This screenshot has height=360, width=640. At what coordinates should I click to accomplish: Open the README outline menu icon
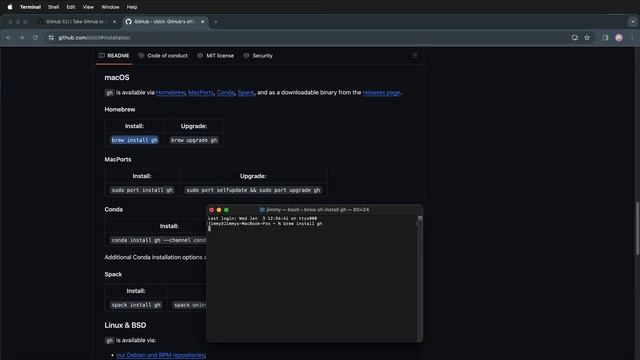coord(414,56)
